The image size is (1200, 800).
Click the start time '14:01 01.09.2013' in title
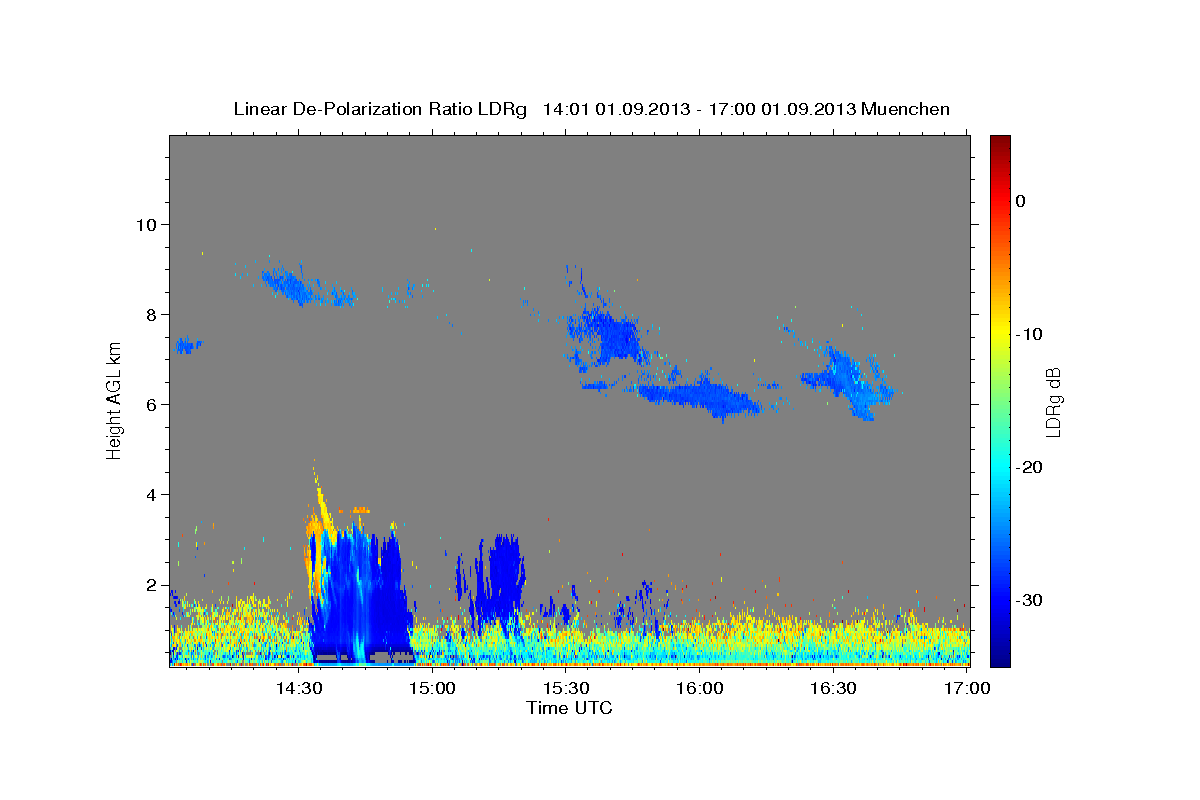616,109
